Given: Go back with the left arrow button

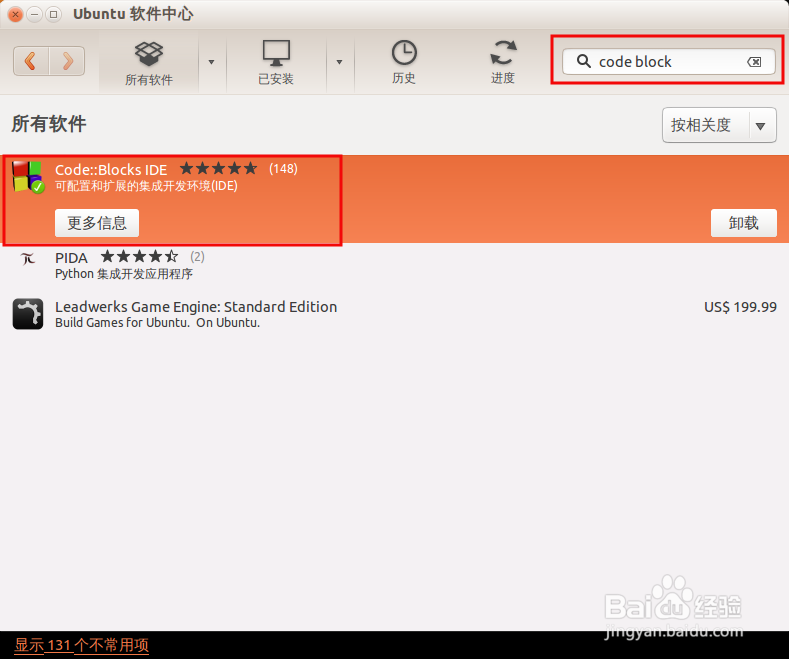Looking at the screenshot, I should point(31,61).
